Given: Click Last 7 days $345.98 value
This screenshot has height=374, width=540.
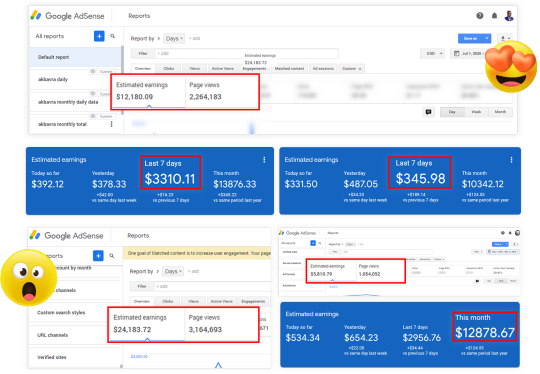Looking at the screenshot, I should point(420,178).
